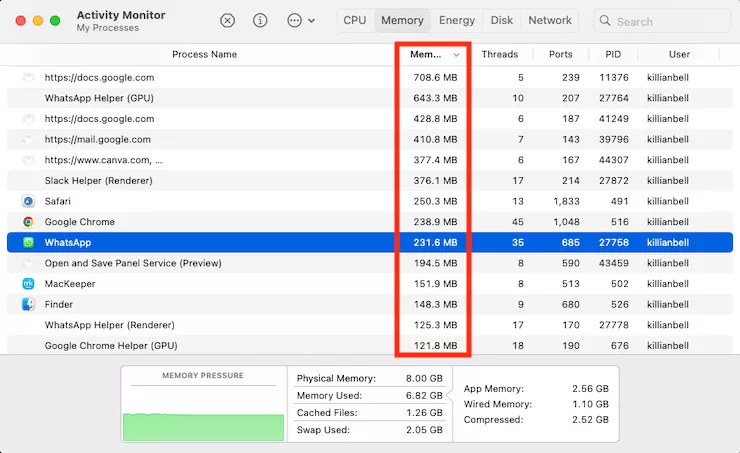Sort by Threads column header
The height and width of the screenshot is (453, 740).
500,54
